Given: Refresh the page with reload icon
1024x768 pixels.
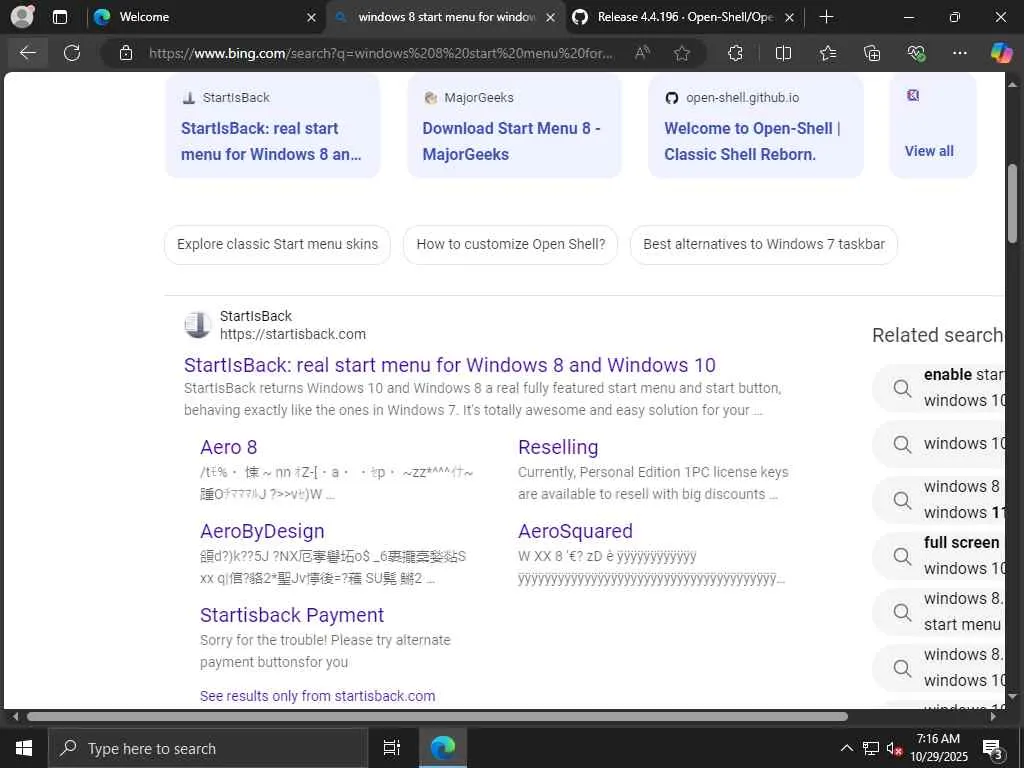Looking at the screenshot, I should pos(72,53).
